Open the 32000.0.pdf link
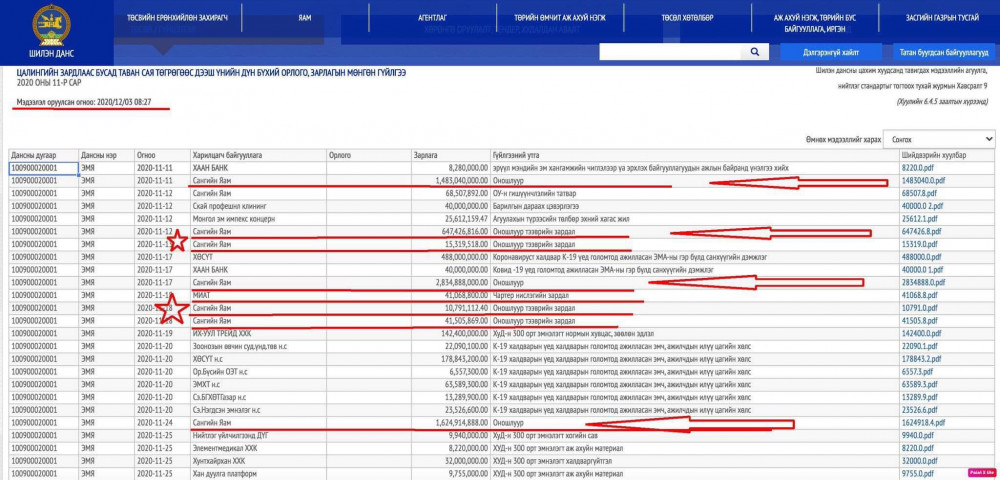 pyautogui.click(x=918, y=461)
